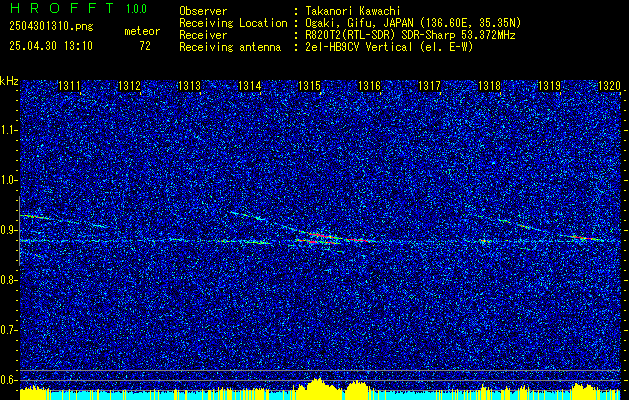Click the 1316 time marker
The height and width of the screenshot is (400, 629).
369,86
